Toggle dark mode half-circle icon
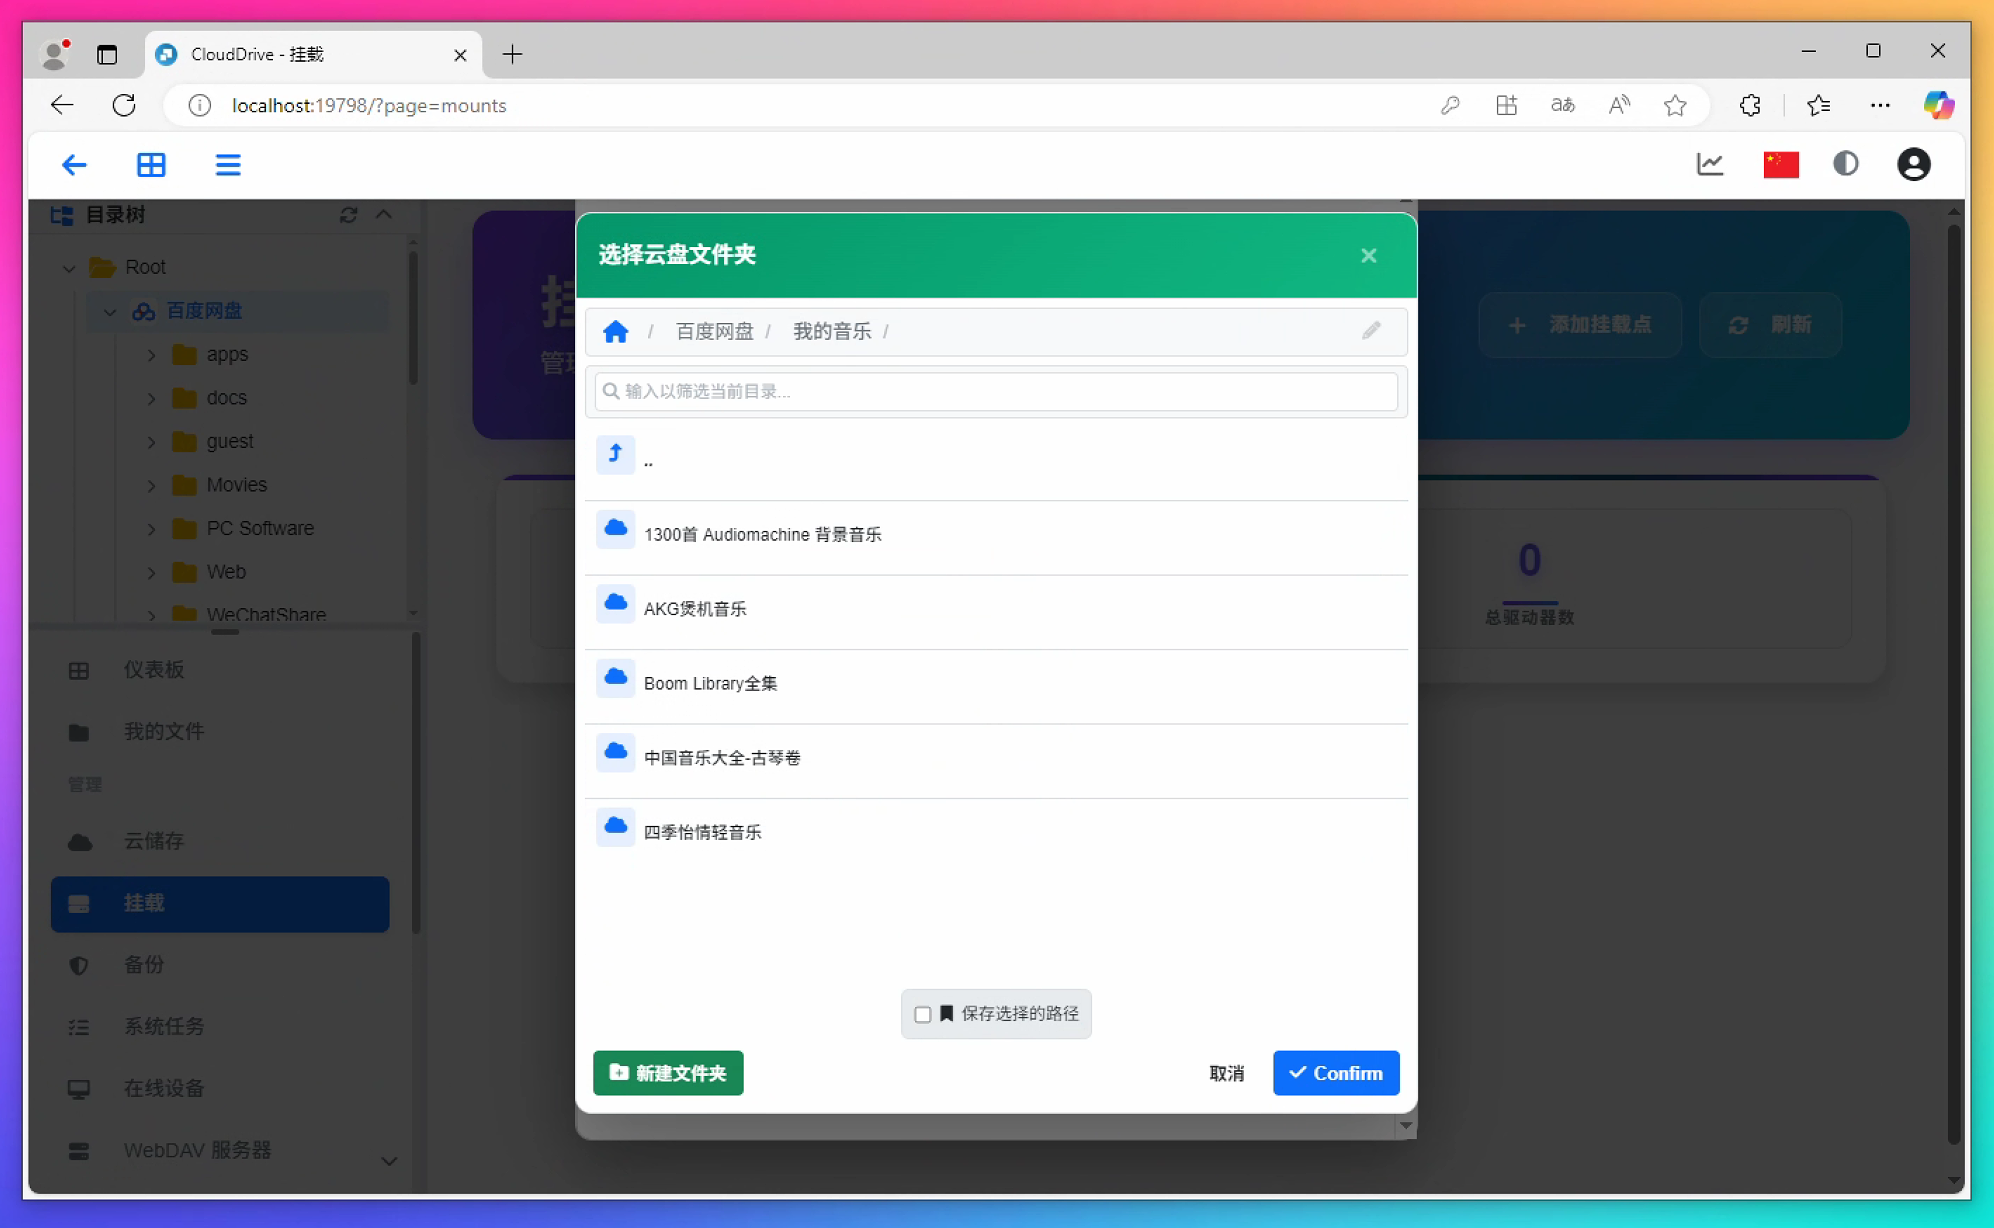This screenshot has height=1228, width=1994. [x=1845, y=164]
